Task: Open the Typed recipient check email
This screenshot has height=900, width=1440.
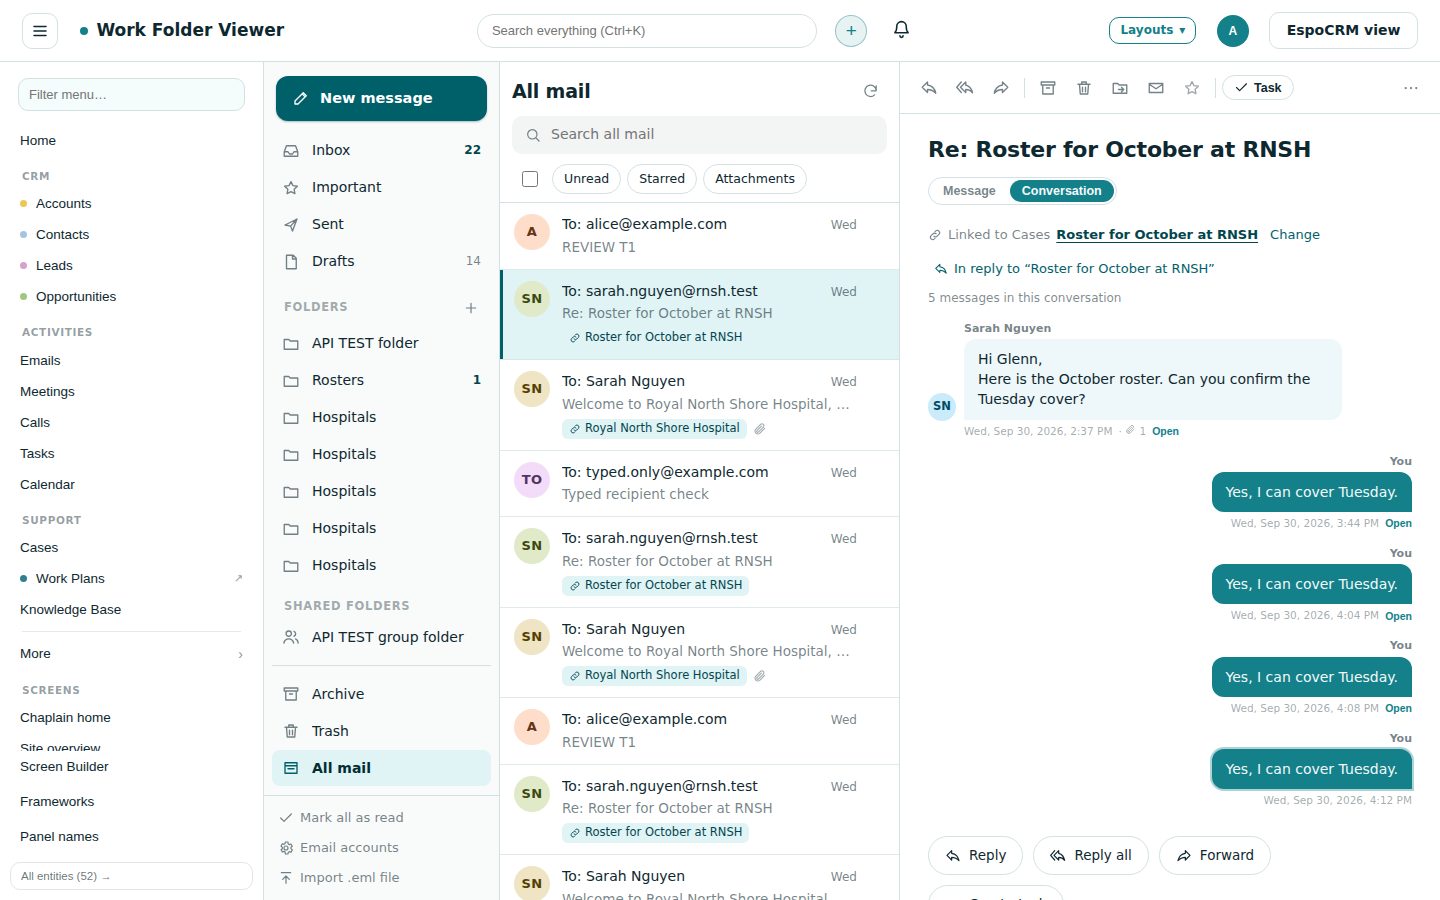Action: tap(699, 483)
